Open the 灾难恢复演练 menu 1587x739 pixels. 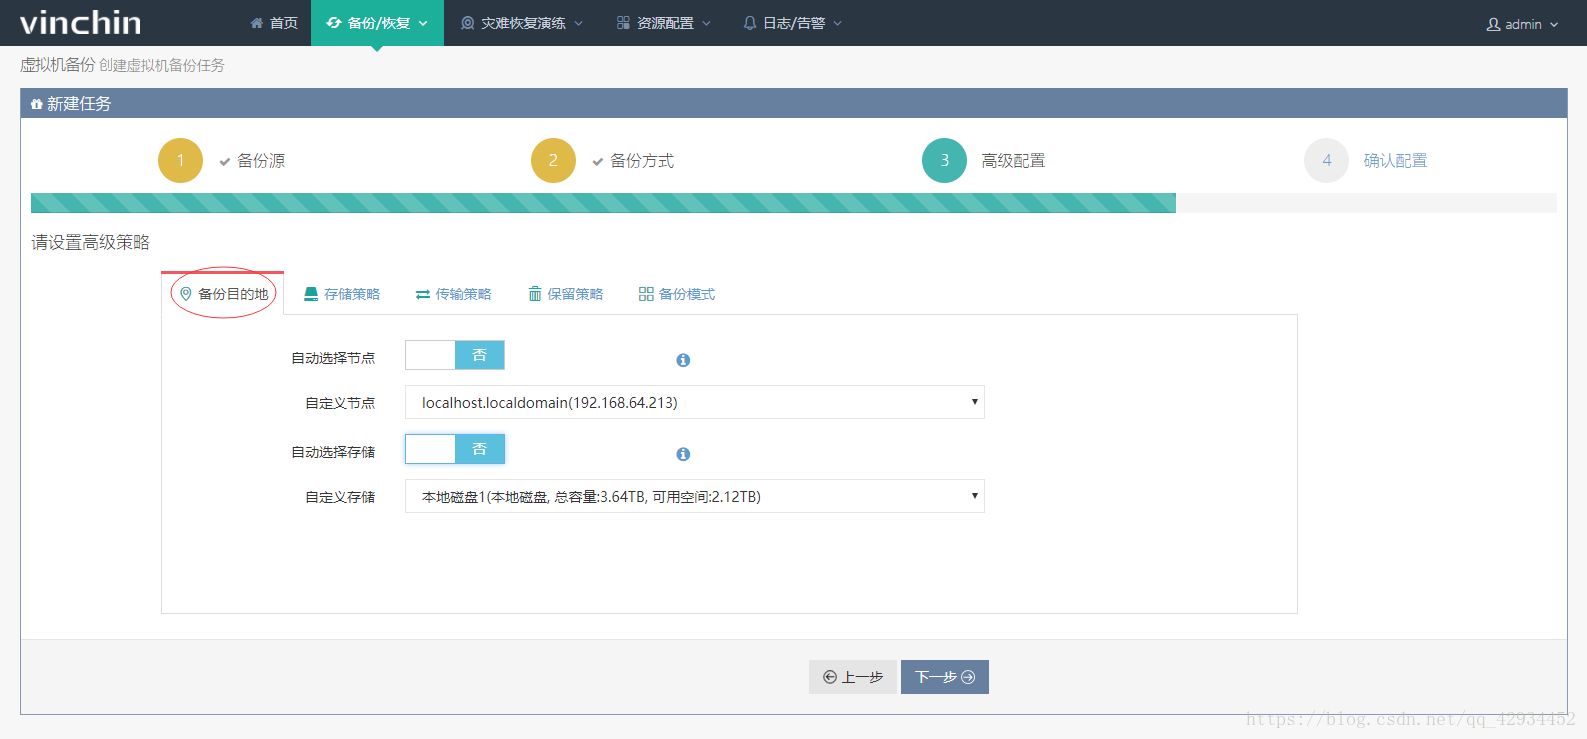point(521,23)
